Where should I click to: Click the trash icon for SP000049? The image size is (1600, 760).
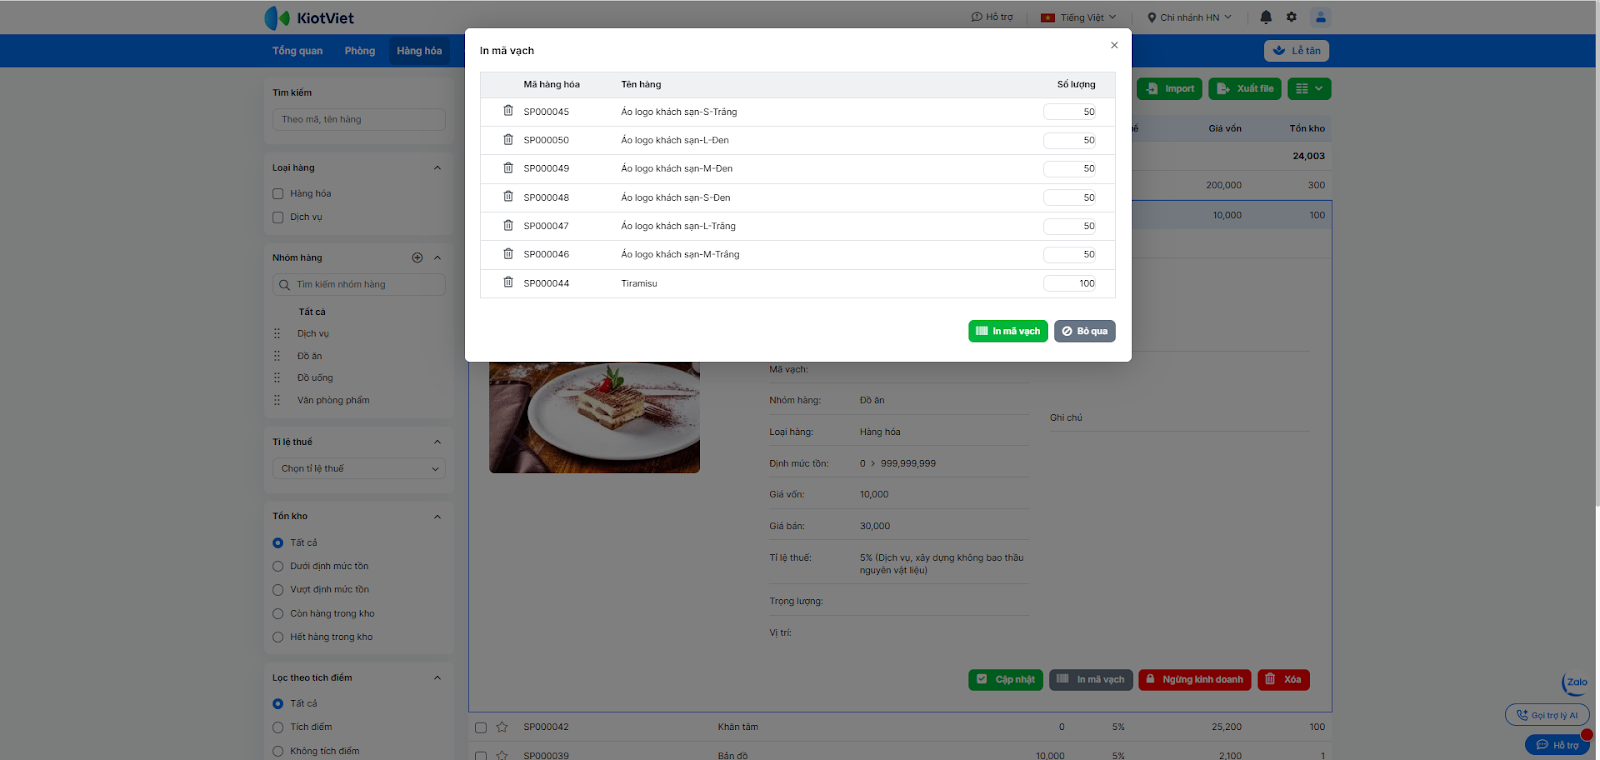click(x=508, y=168)
